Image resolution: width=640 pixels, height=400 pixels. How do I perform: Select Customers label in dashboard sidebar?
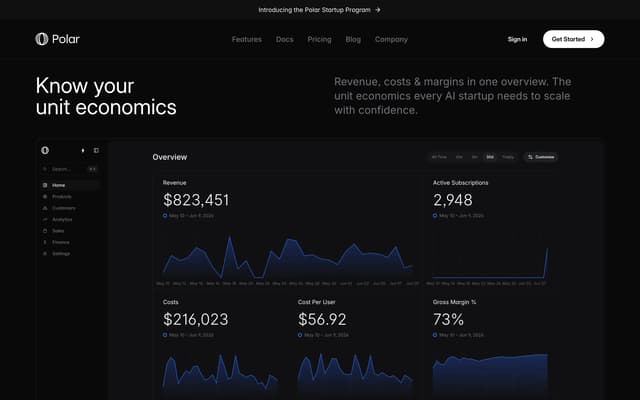point(64,208)
